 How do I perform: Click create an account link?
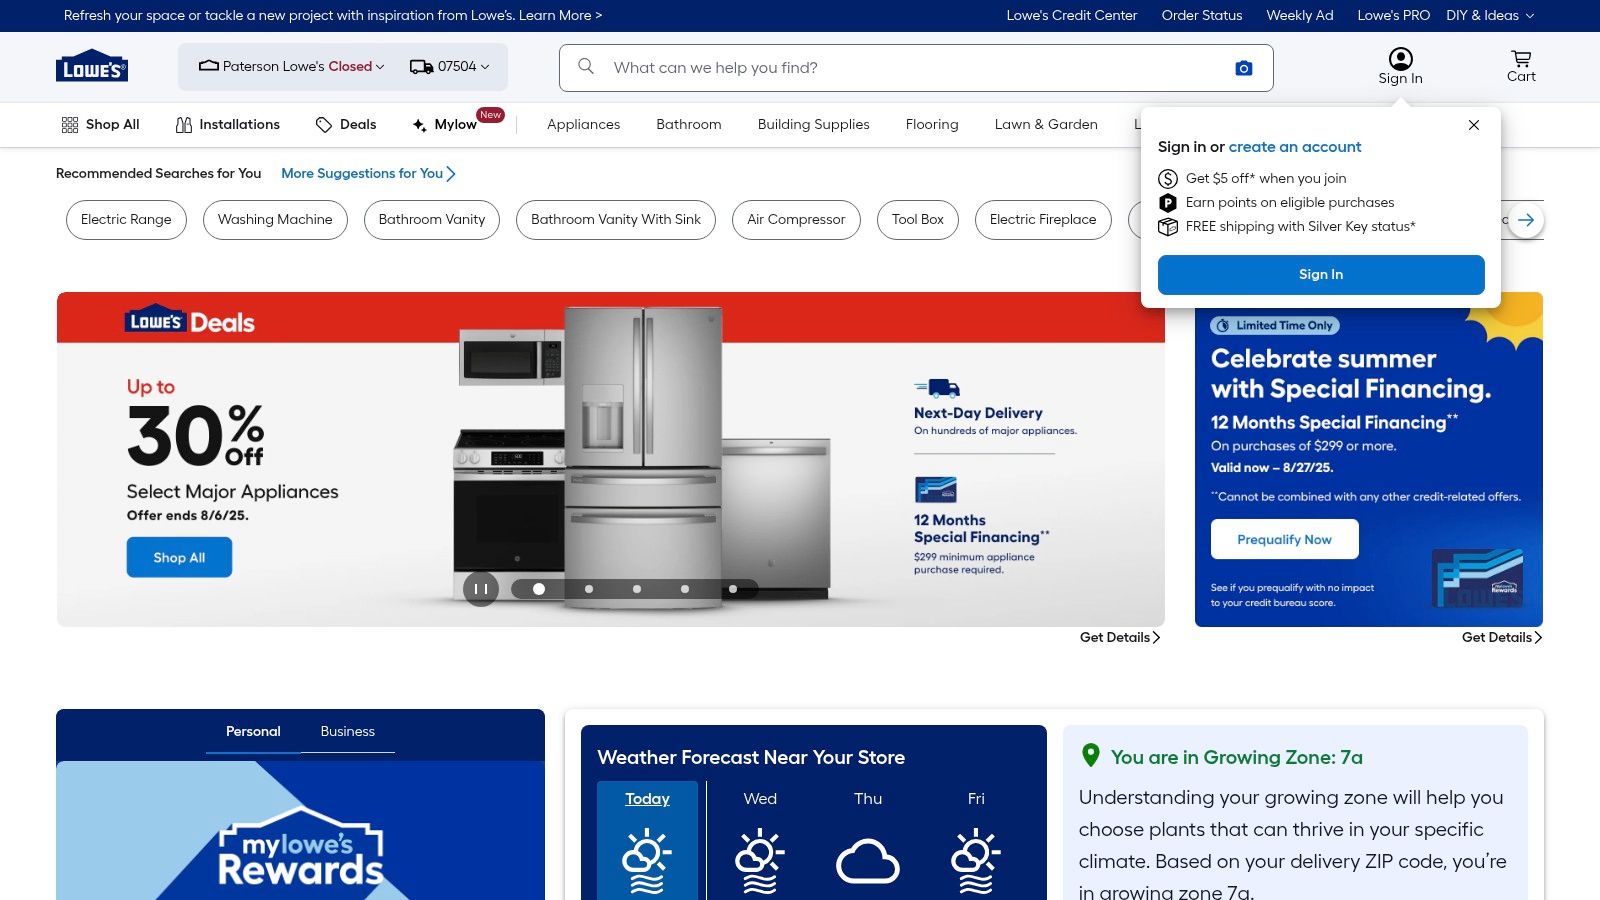[1295, 147]
